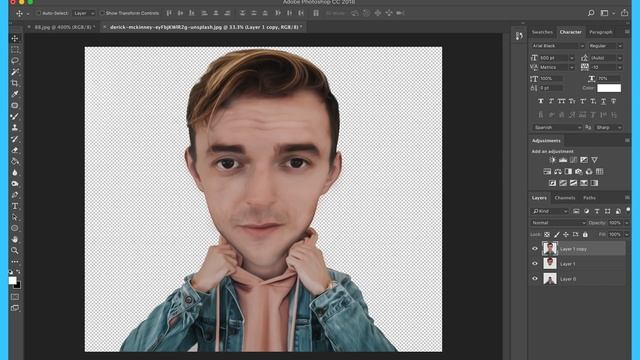Toggle the Auto-Select checkbox
This screenshot has width=640, height=360.
[x=39, y=13]
